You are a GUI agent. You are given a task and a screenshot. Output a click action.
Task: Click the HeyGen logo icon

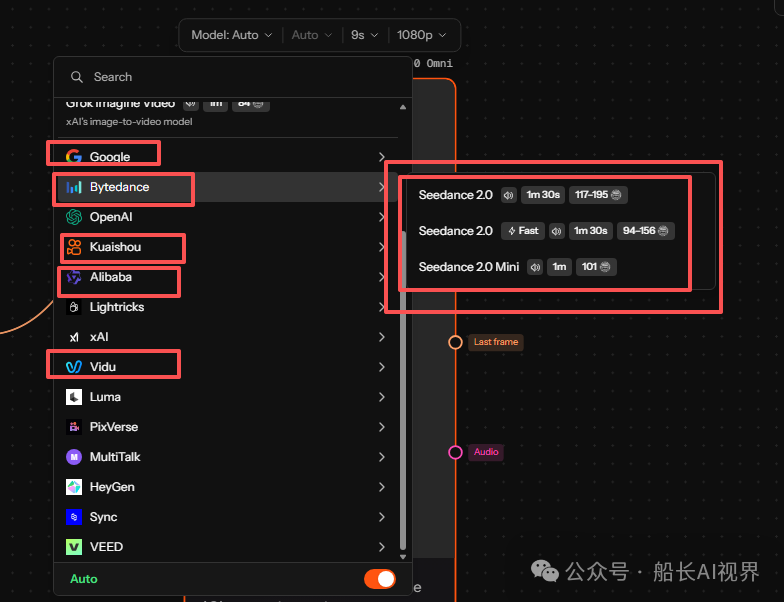coord(74,487)
